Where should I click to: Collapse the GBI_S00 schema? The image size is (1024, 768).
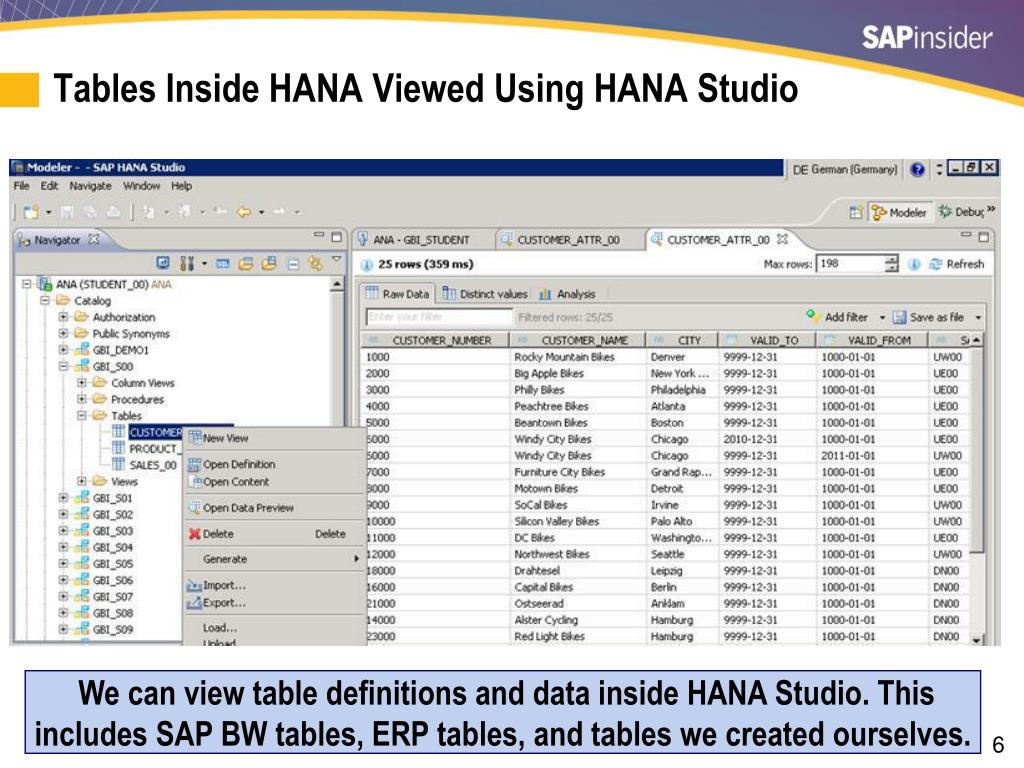click(63, 366)
